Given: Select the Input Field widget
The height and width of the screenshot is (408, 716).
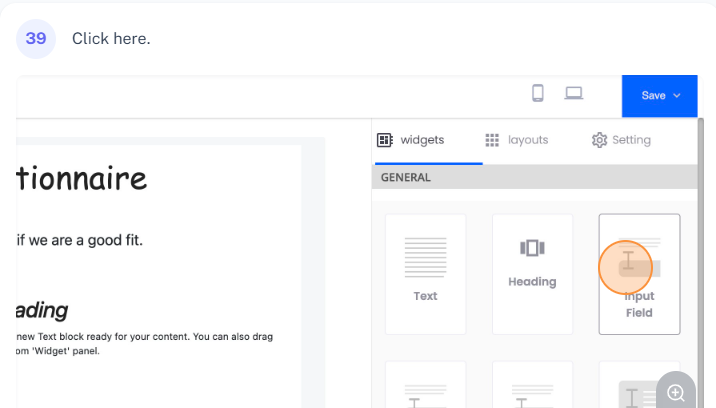Looking at the screenshot, I should pos(639,273).
